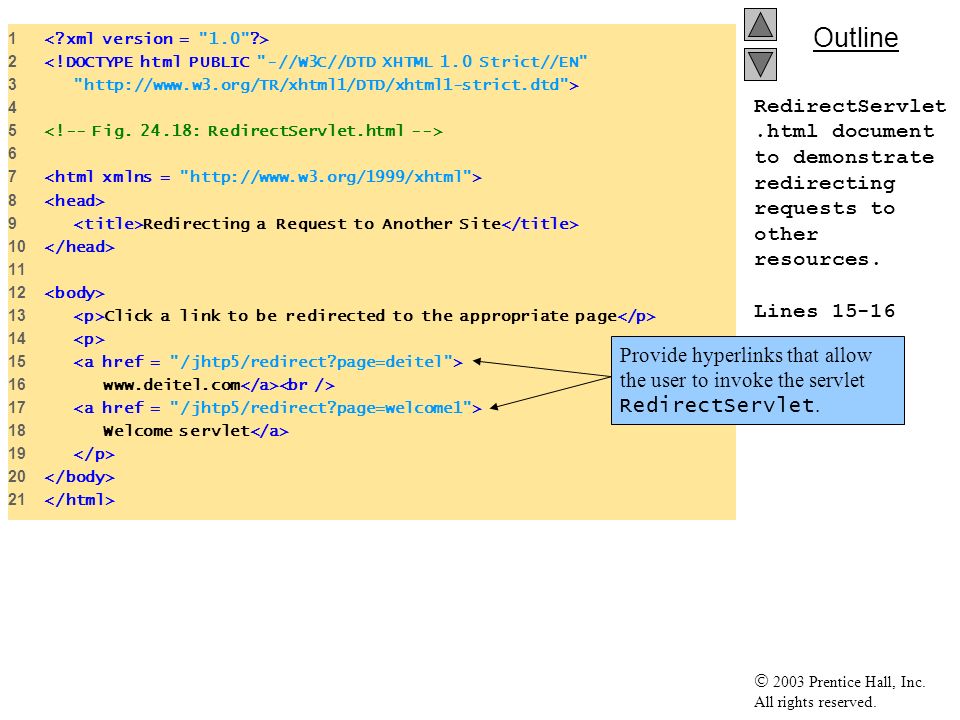Image resolution: width=960 pixels, height=720 pixels.
Task: Select the DOCTYPE html PUBLIC line
Action: (315, 62)
